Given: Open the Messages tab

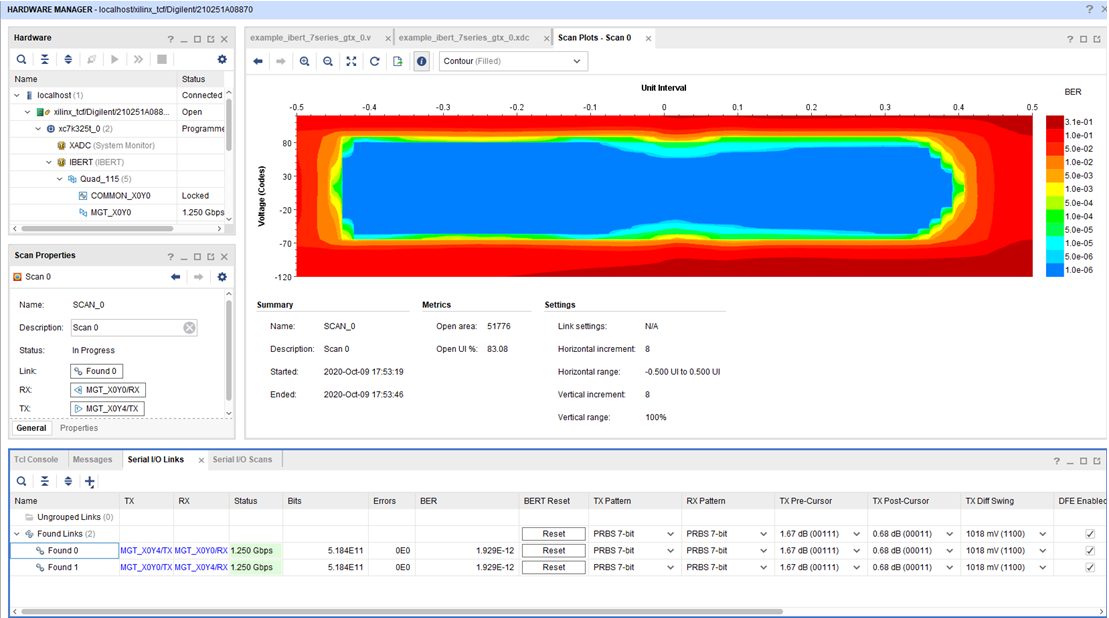Looking at the screenshot, I should (x=93, y=460).
